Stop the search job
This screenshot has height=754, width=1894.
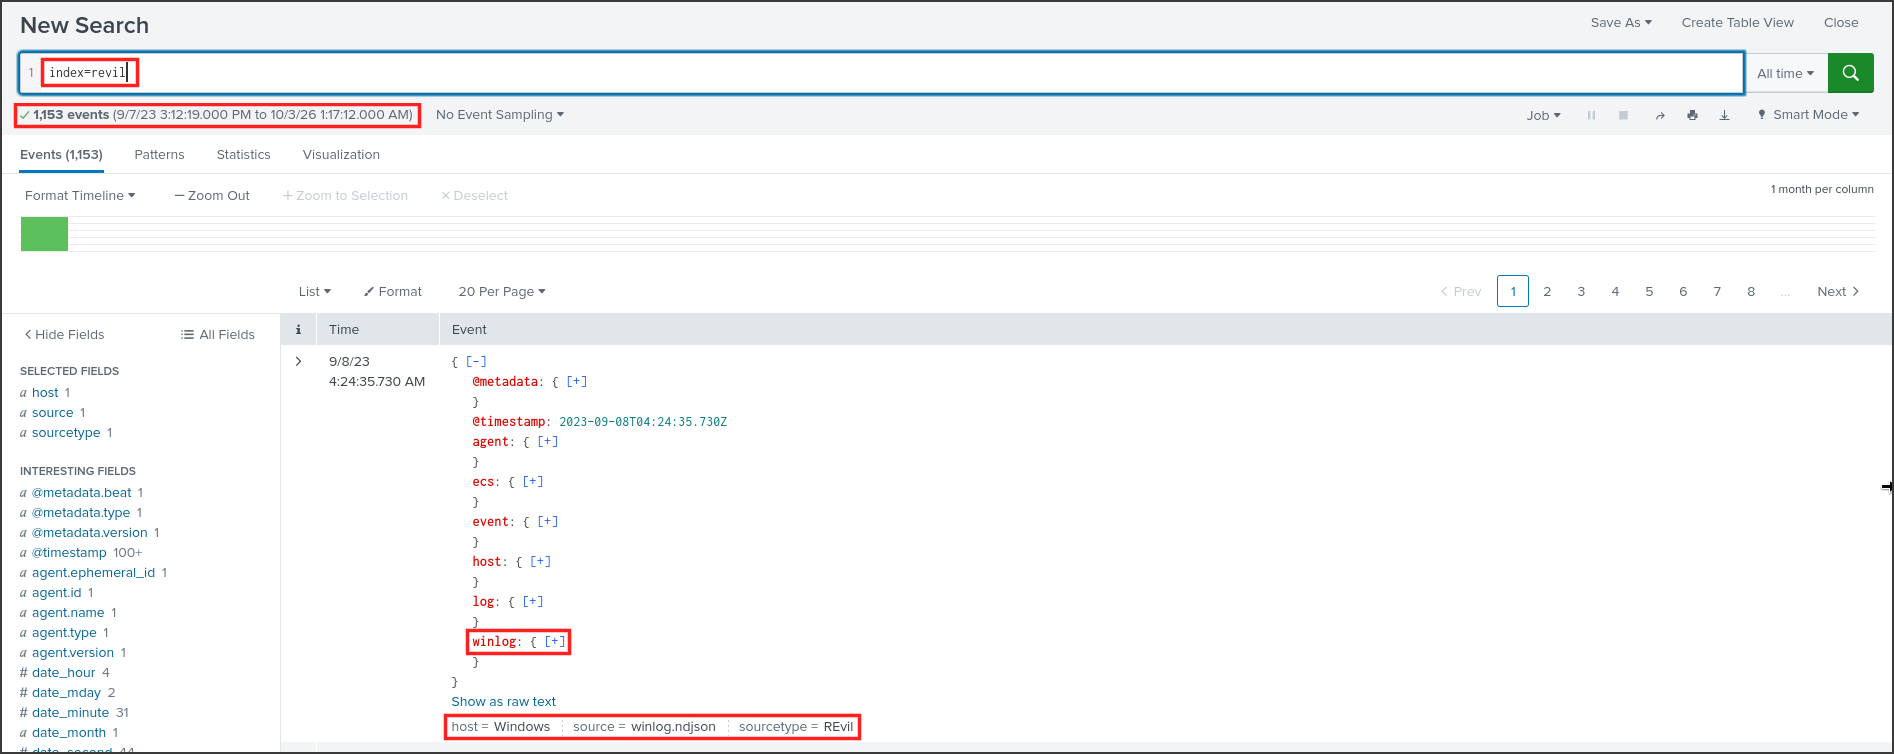coord(1623,115)
